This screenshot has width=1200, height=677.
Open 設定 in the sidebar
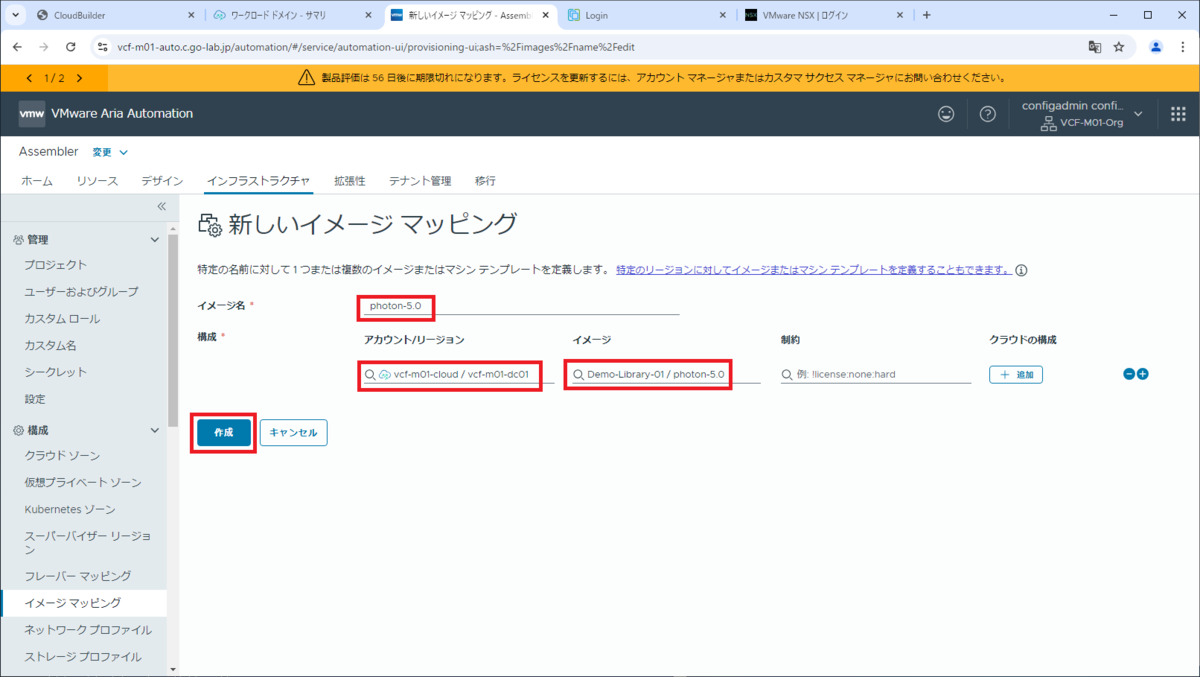[x=35, y=399]
